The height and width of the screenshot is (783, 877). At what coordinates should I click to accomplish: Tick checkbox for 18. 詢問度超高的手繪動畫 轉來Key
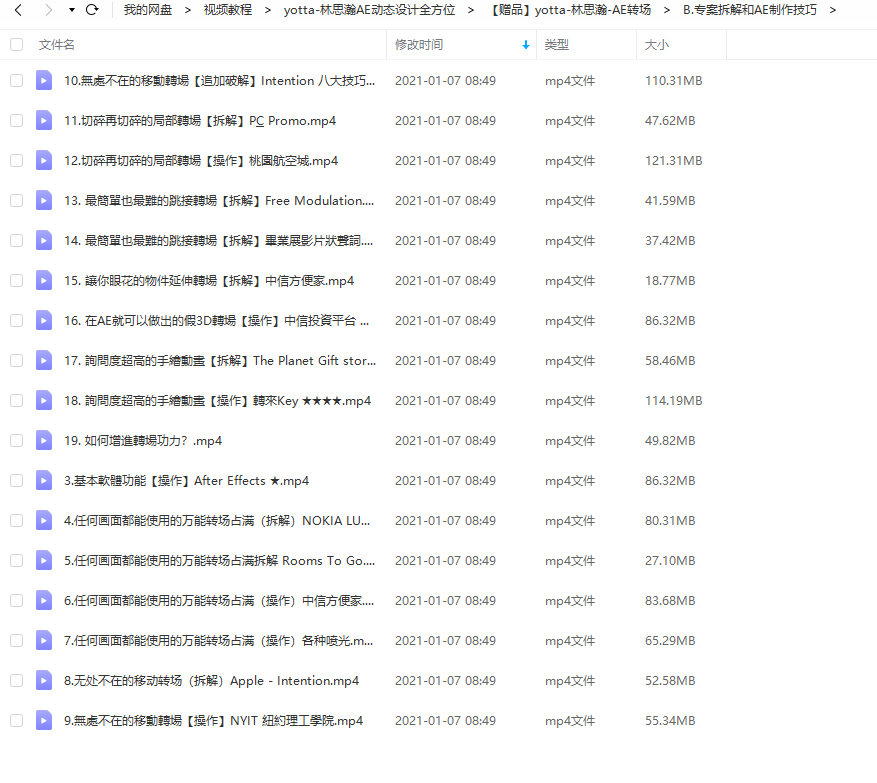click(16, 400)
